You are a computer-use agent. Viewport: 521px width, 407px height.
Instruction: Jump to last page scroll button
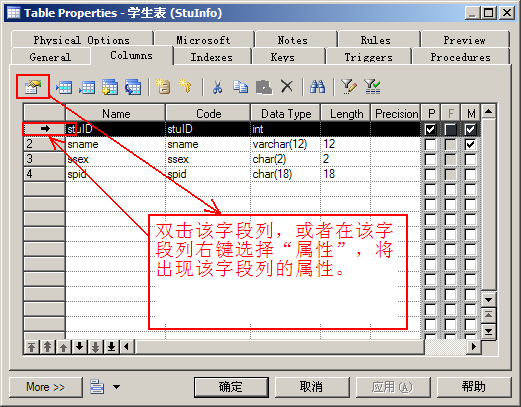[488, 331]
